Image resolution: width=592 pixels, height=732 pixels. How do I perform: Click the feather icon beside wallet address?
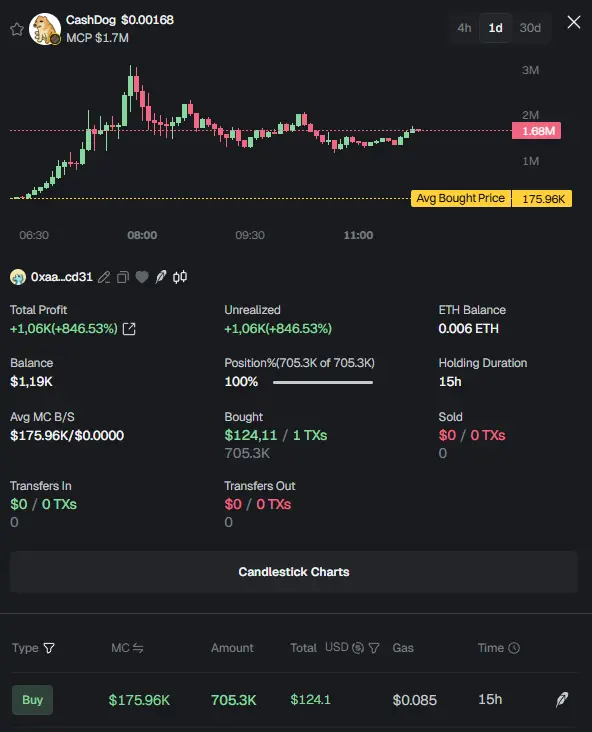161,276
